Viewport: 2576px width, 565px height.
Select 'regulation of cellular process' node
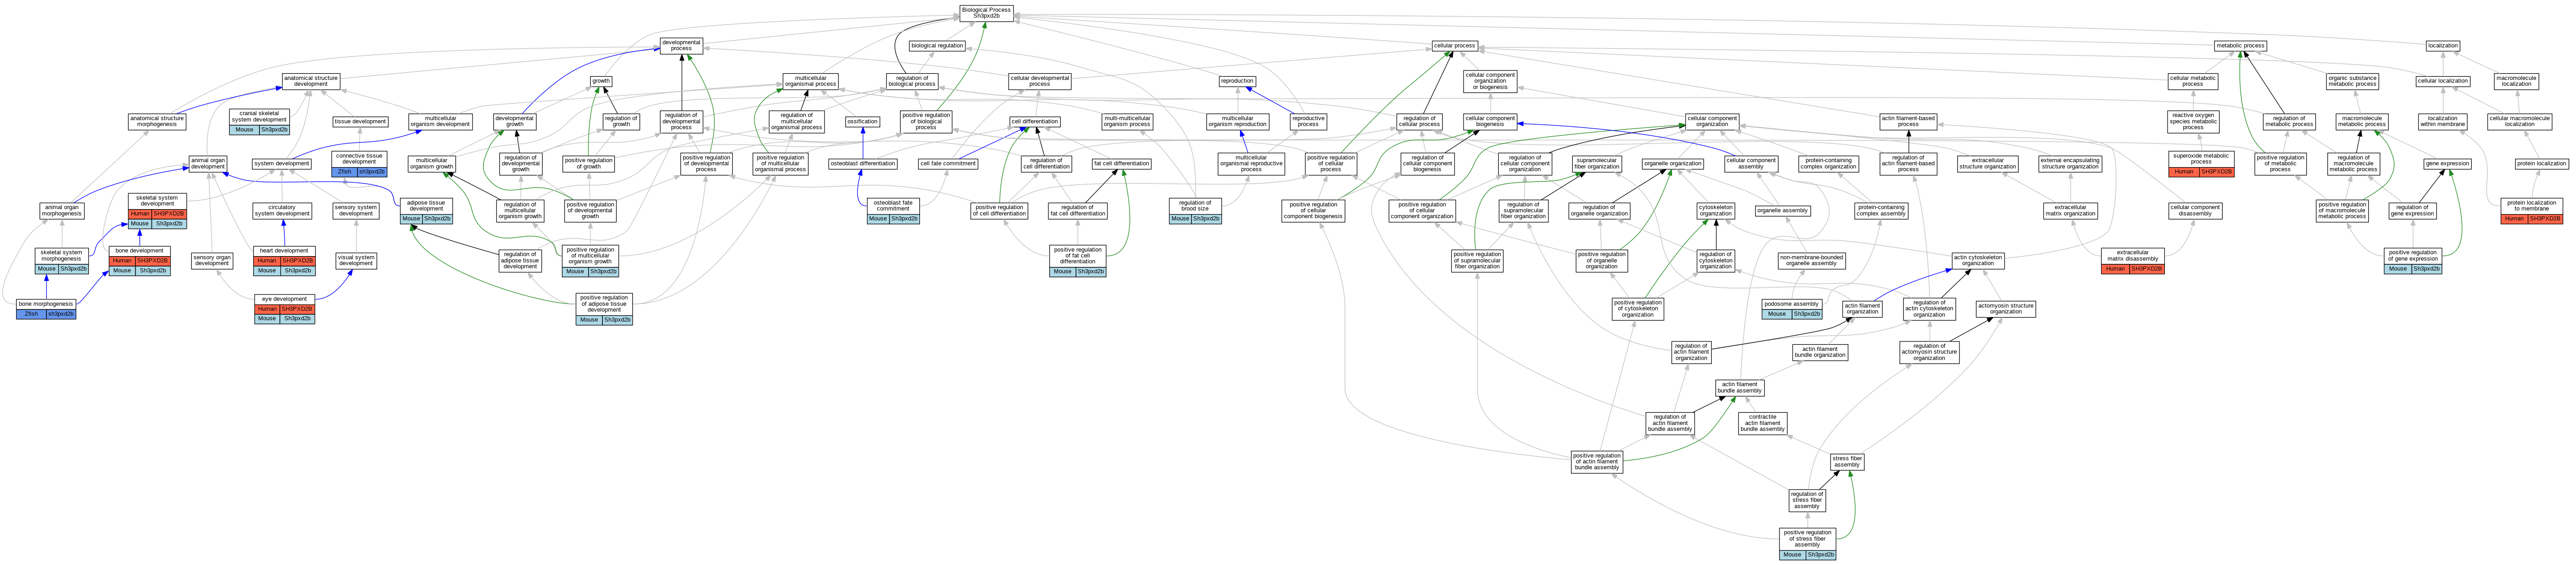[1419, 122]
